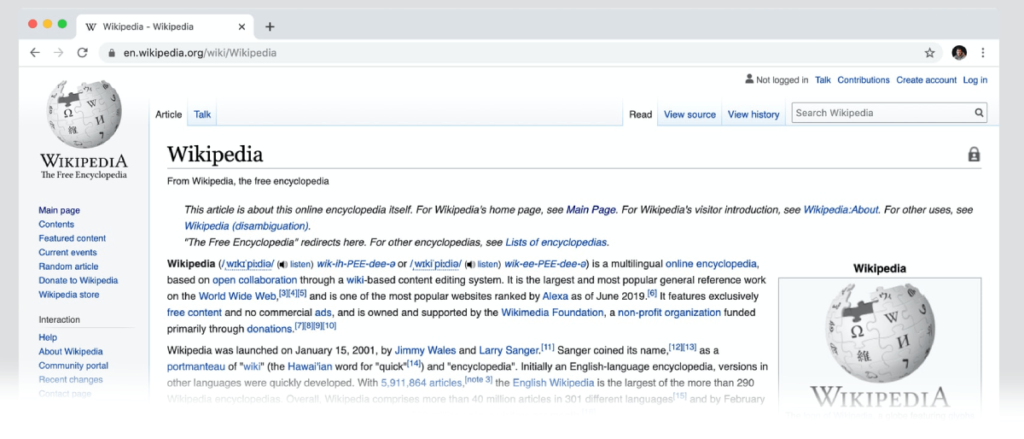Open Current events in sidebar
Viewport: 1024px width, 439px height.
point(67,252)
